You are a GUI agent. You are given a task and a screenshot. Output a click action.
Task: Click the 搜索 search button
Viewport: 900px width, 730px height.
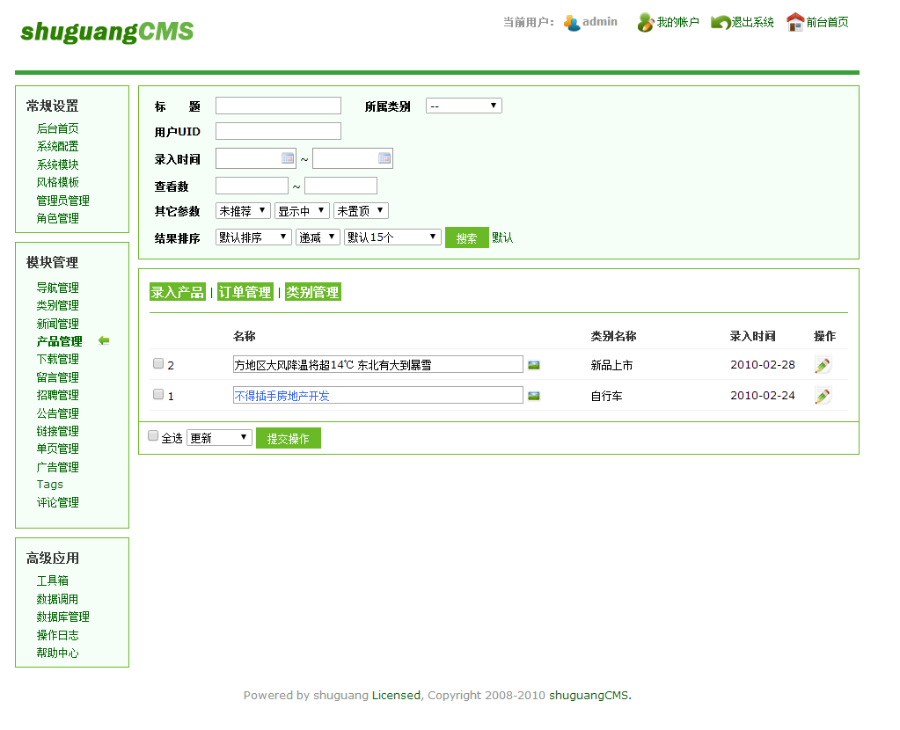(466, 237)
